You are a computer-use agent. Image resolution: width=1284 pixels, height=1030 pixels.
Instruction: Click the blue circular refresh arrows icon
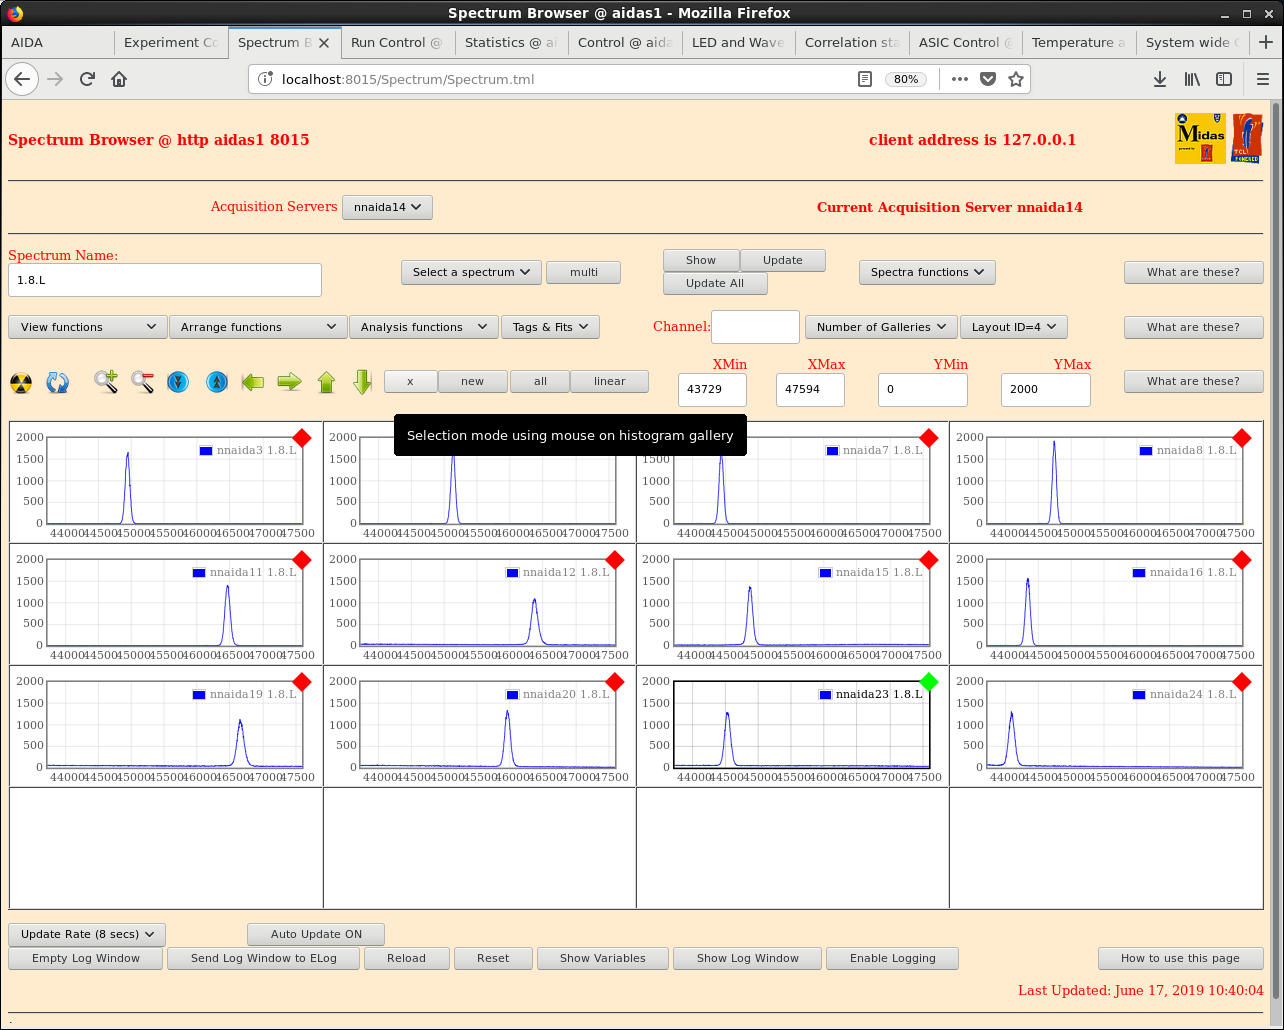pyautogui.click(x=58, y=382)
